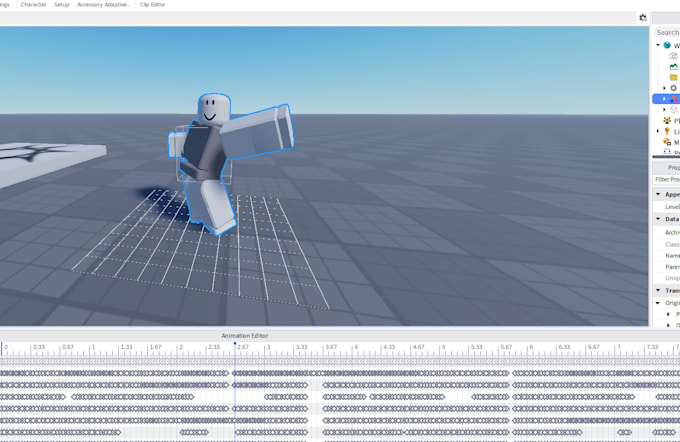Click the blue playhead scrubber on timeline
The image size is (680, 442).
235,344
